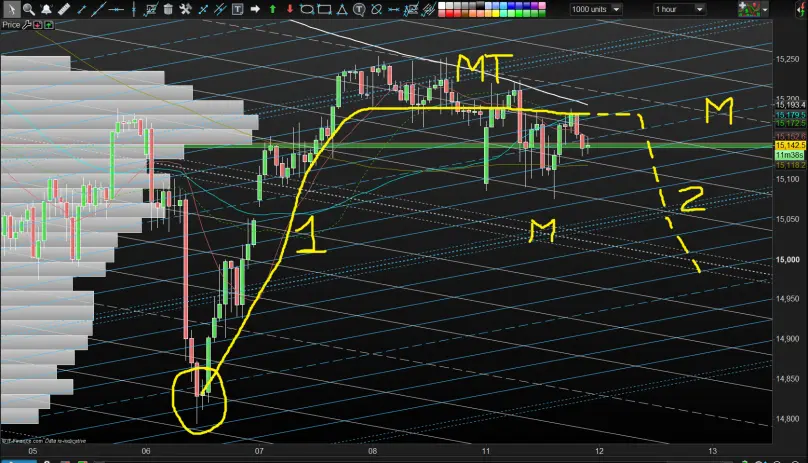Select the text box T tool
Viewport: 808px width, 463px height.
237,9
